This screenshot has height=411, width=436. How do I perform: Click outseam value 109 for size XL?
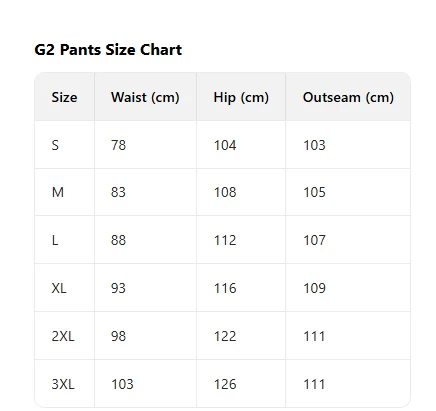314,288
